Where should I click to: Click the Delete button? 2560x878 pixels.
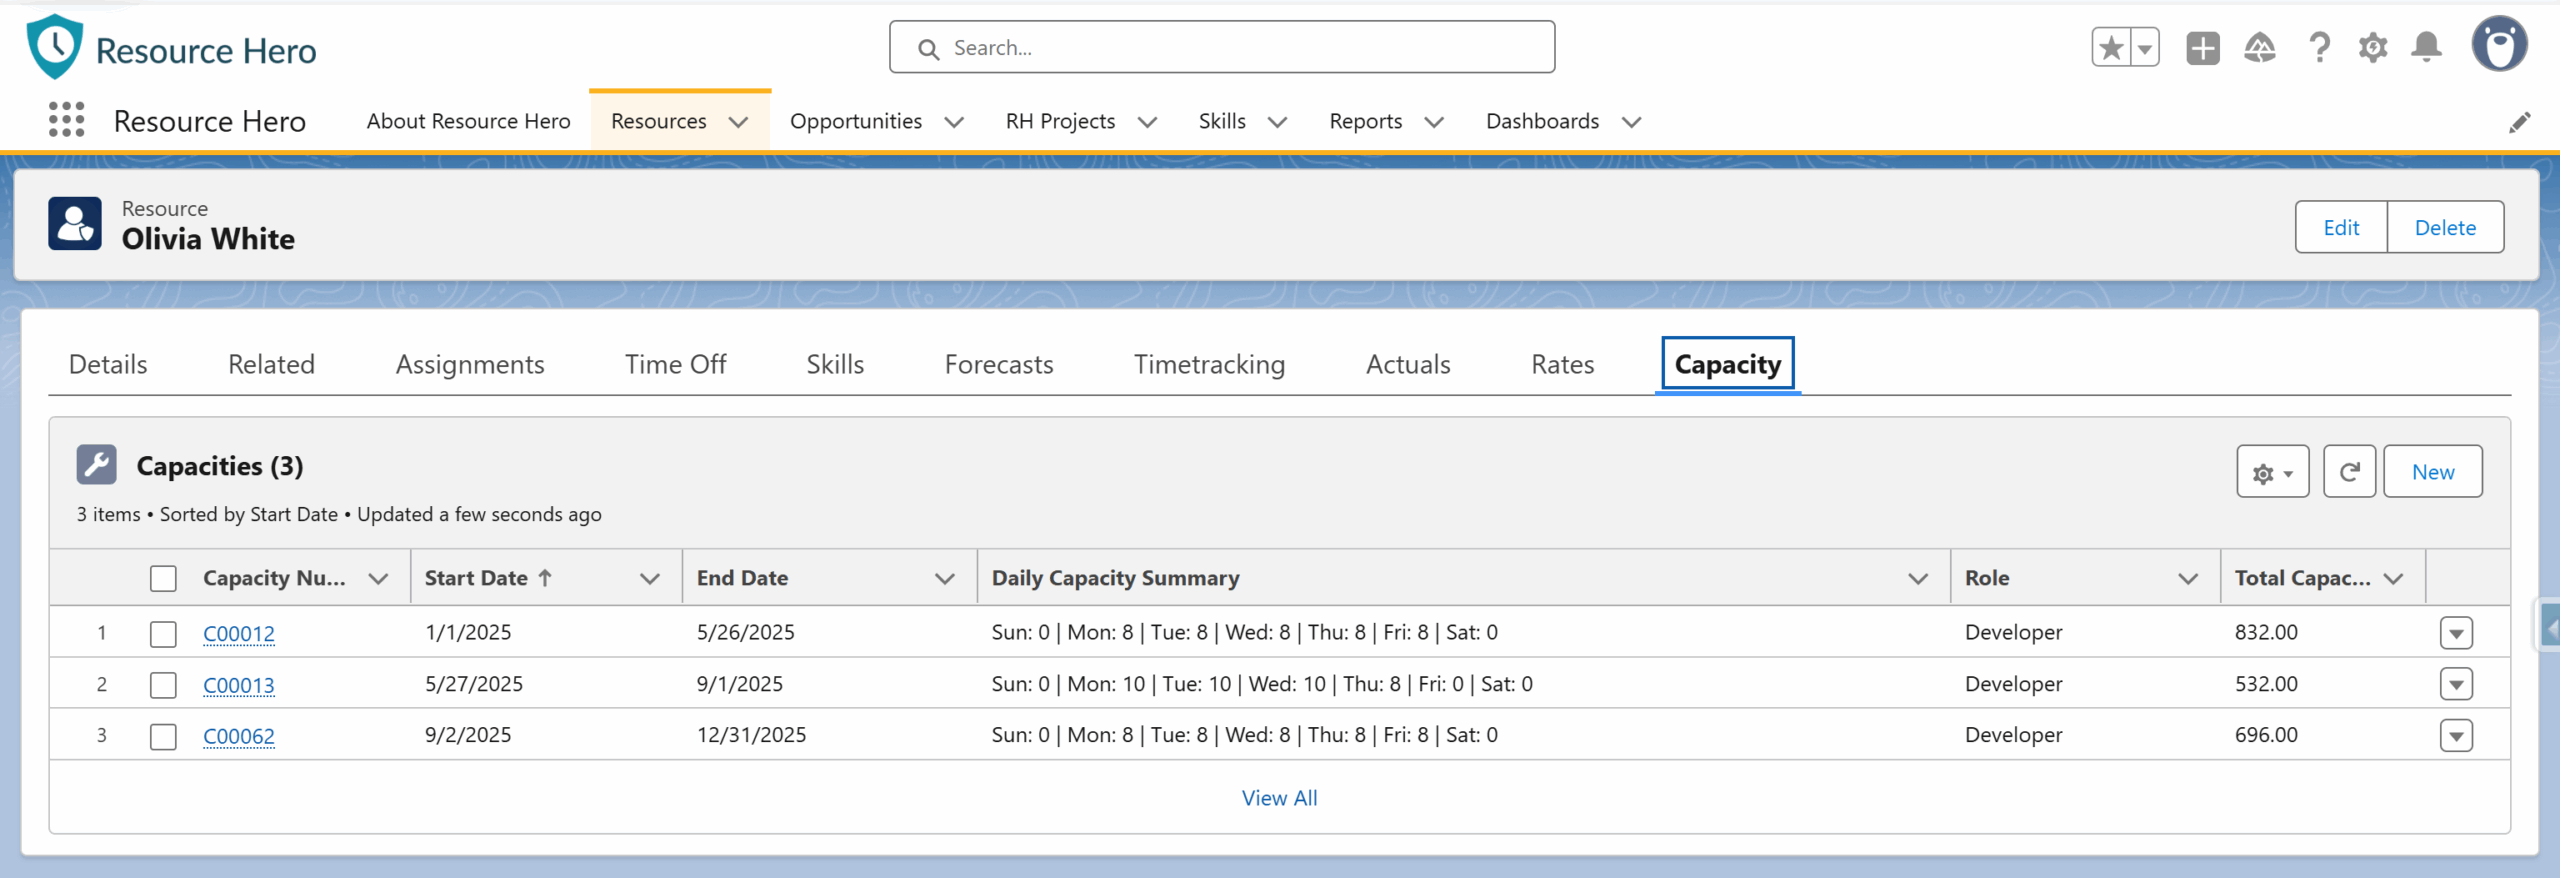point(2445,227)
